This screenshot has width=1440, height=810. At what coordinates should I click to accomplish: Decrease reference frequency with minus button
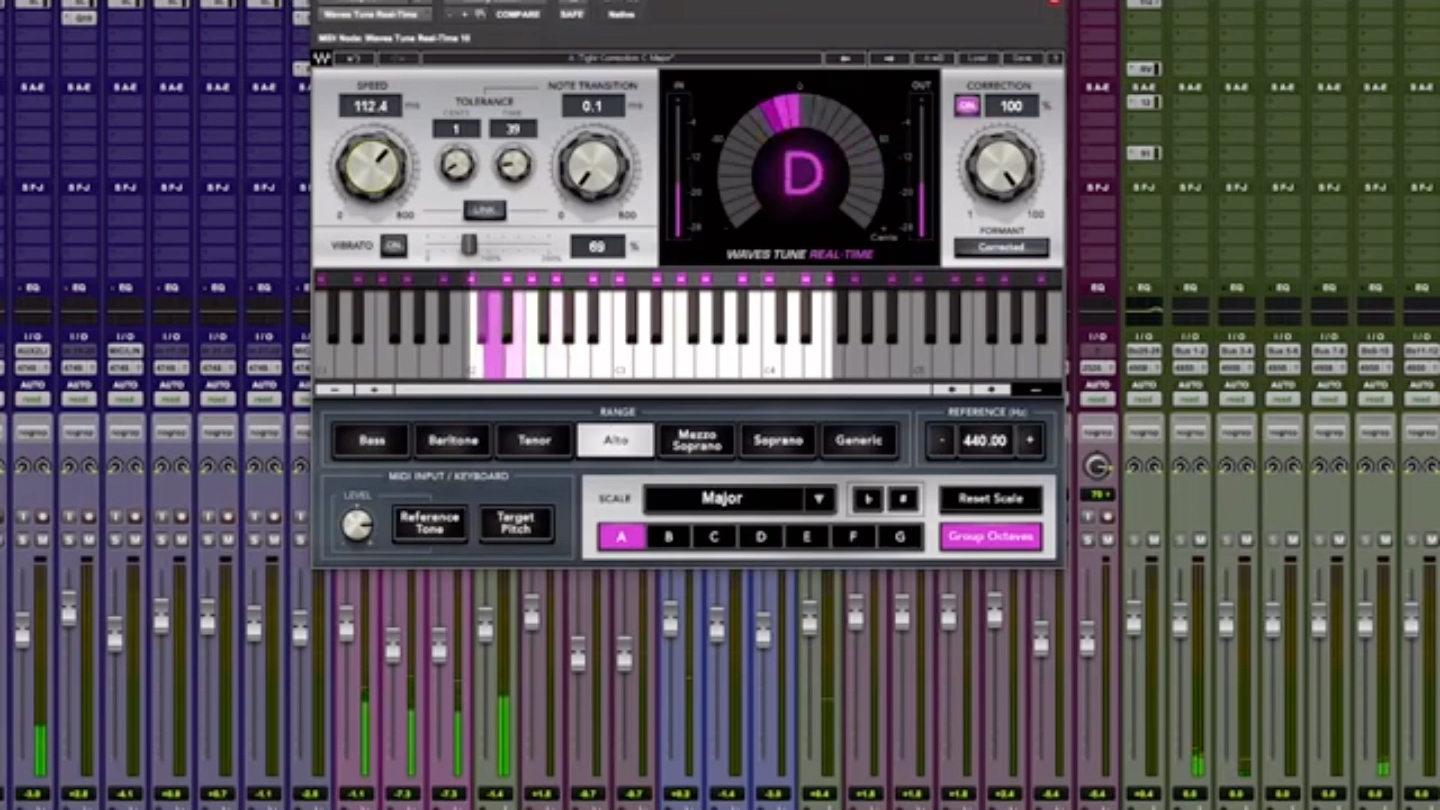[939, 440]
